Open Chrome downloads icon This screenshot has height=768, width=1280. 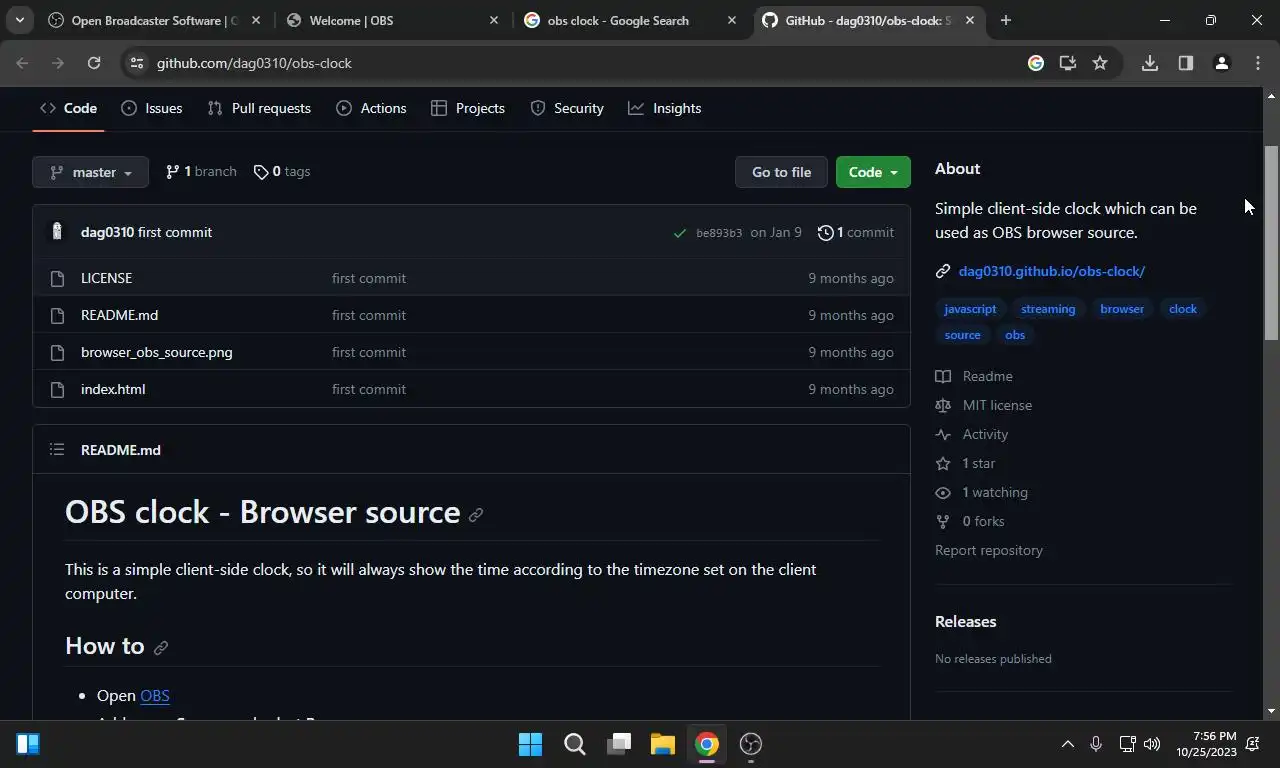1150,63
